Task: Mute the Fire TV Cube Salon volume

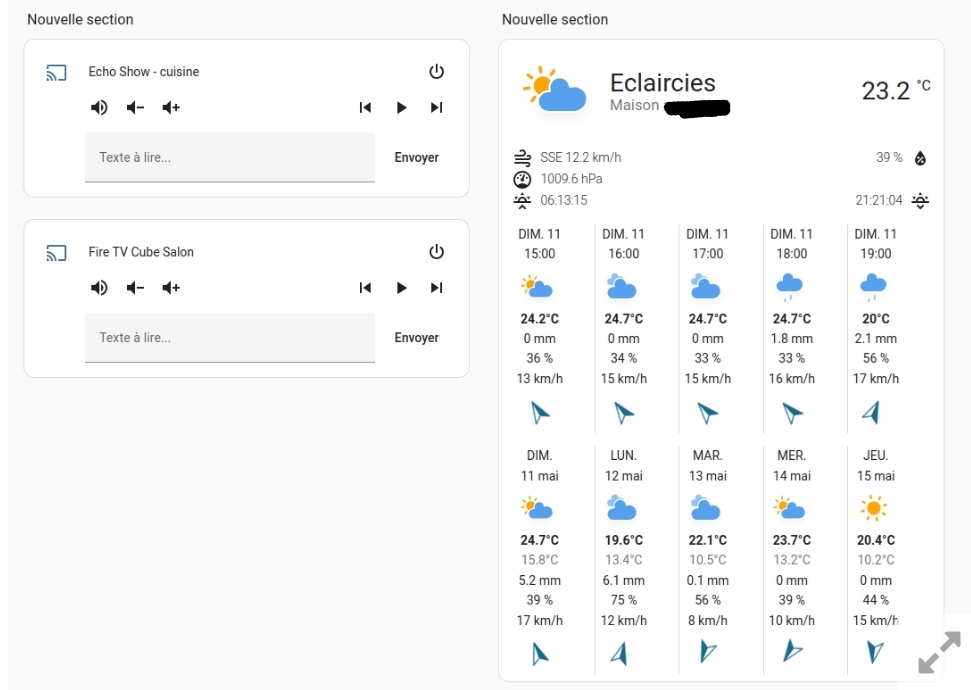Action: coord(99,288)
